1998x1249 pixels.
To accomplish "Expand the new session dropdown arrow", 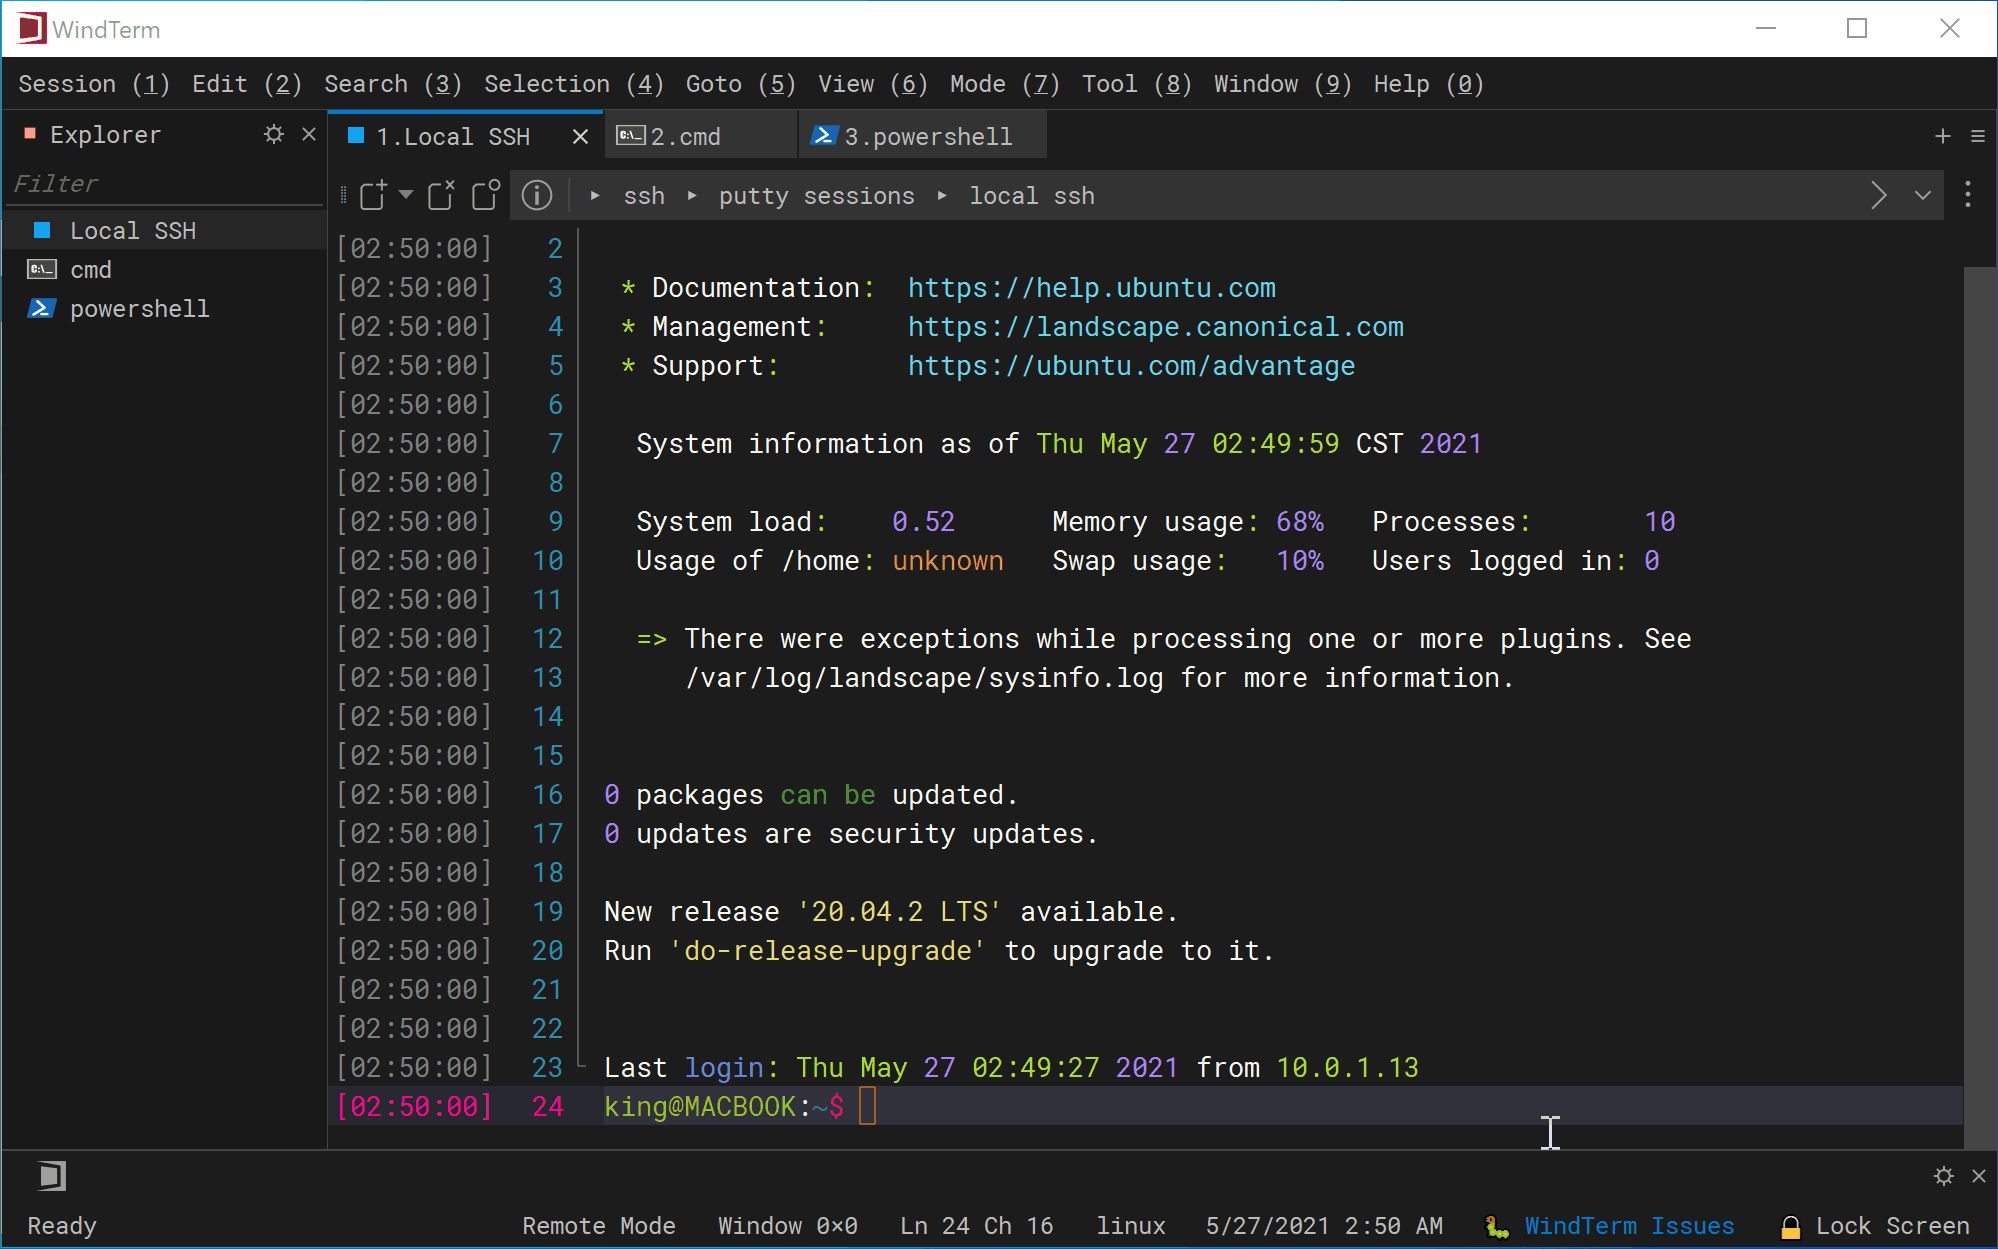I will point(405,194).
